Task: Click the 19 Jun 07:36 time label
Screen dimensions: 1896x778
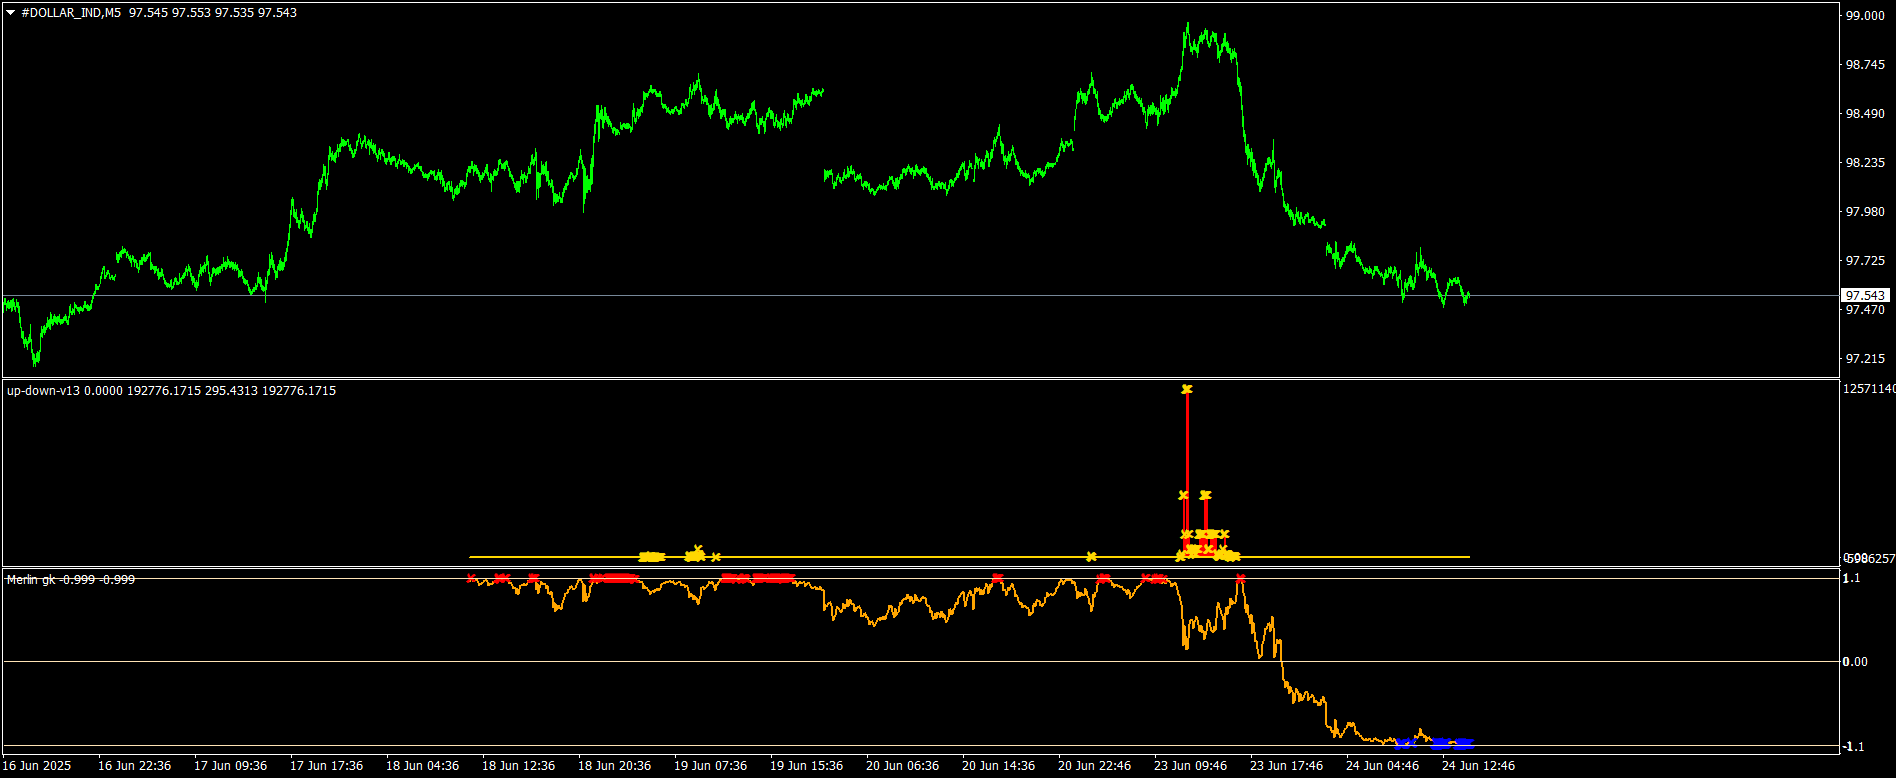Action: (710, 766)
